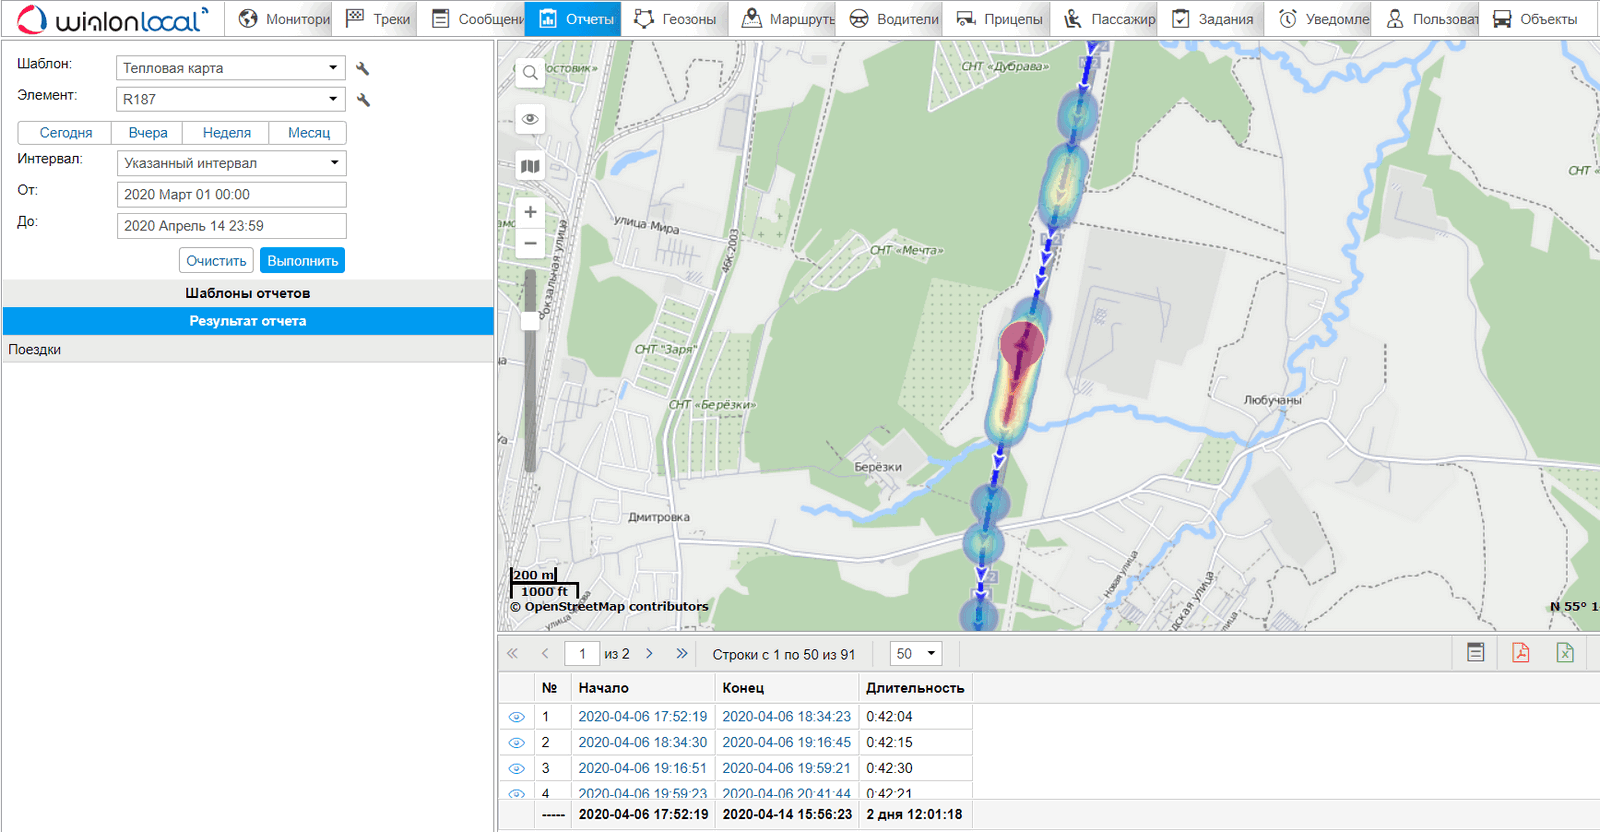
Task: Switch to the Геозоны tab
Action: (676, 19)
